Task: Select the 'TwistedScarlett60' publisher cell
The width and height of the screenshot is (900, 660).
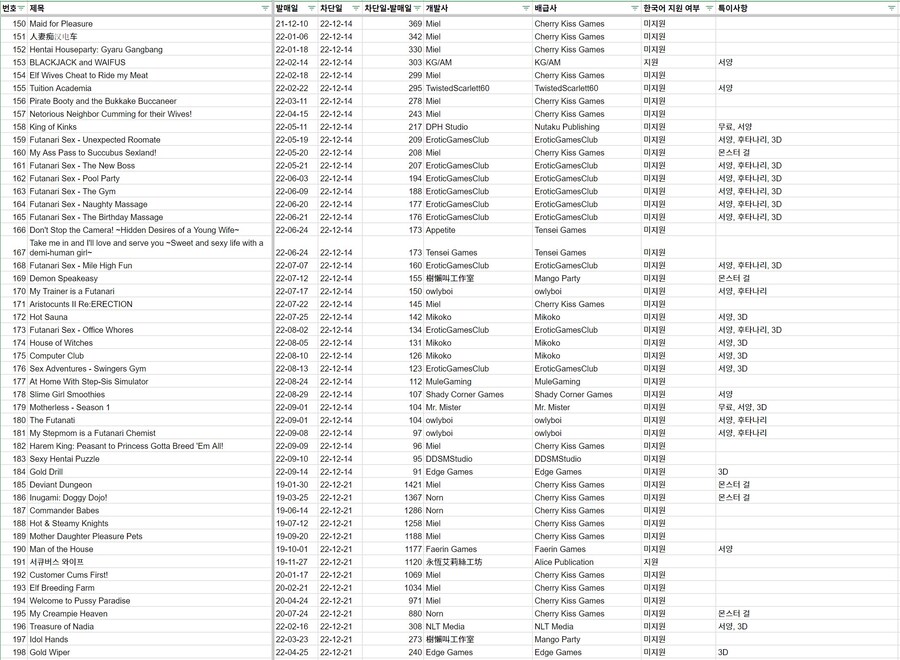Action: pyautogui.click(x=587, y=88)
